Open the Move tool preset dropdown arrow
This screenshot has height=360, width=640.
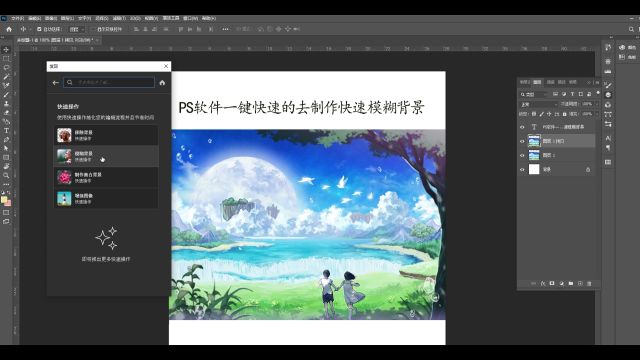pos(30,29)
